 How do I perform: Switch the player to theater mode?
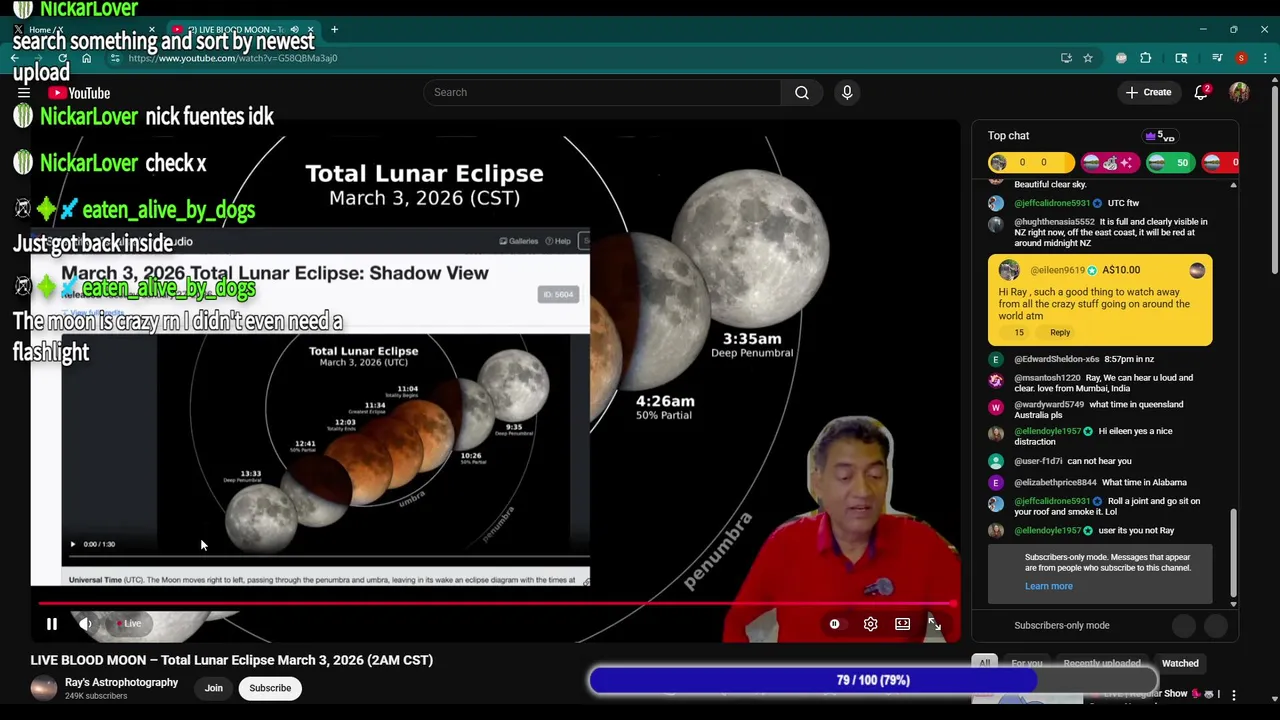[902, 624]
